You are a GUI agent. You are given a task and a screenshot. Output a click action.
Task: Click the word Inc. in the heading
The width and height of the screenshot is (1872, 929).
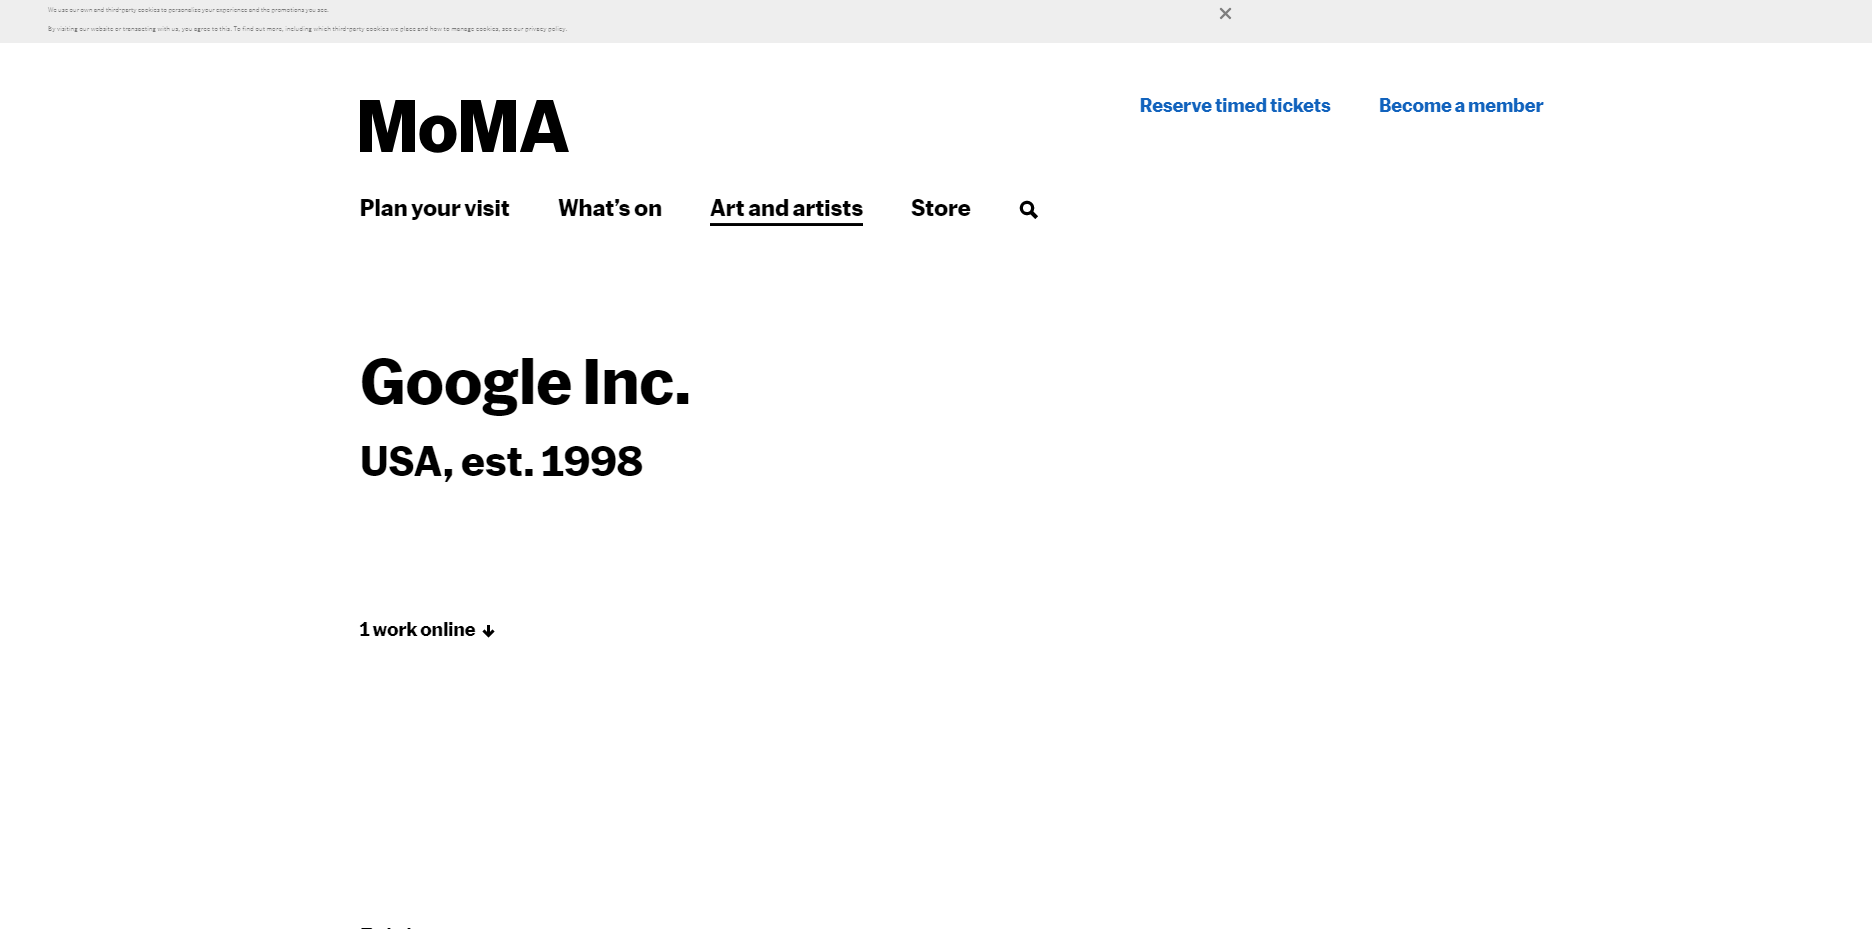point(637,382)
